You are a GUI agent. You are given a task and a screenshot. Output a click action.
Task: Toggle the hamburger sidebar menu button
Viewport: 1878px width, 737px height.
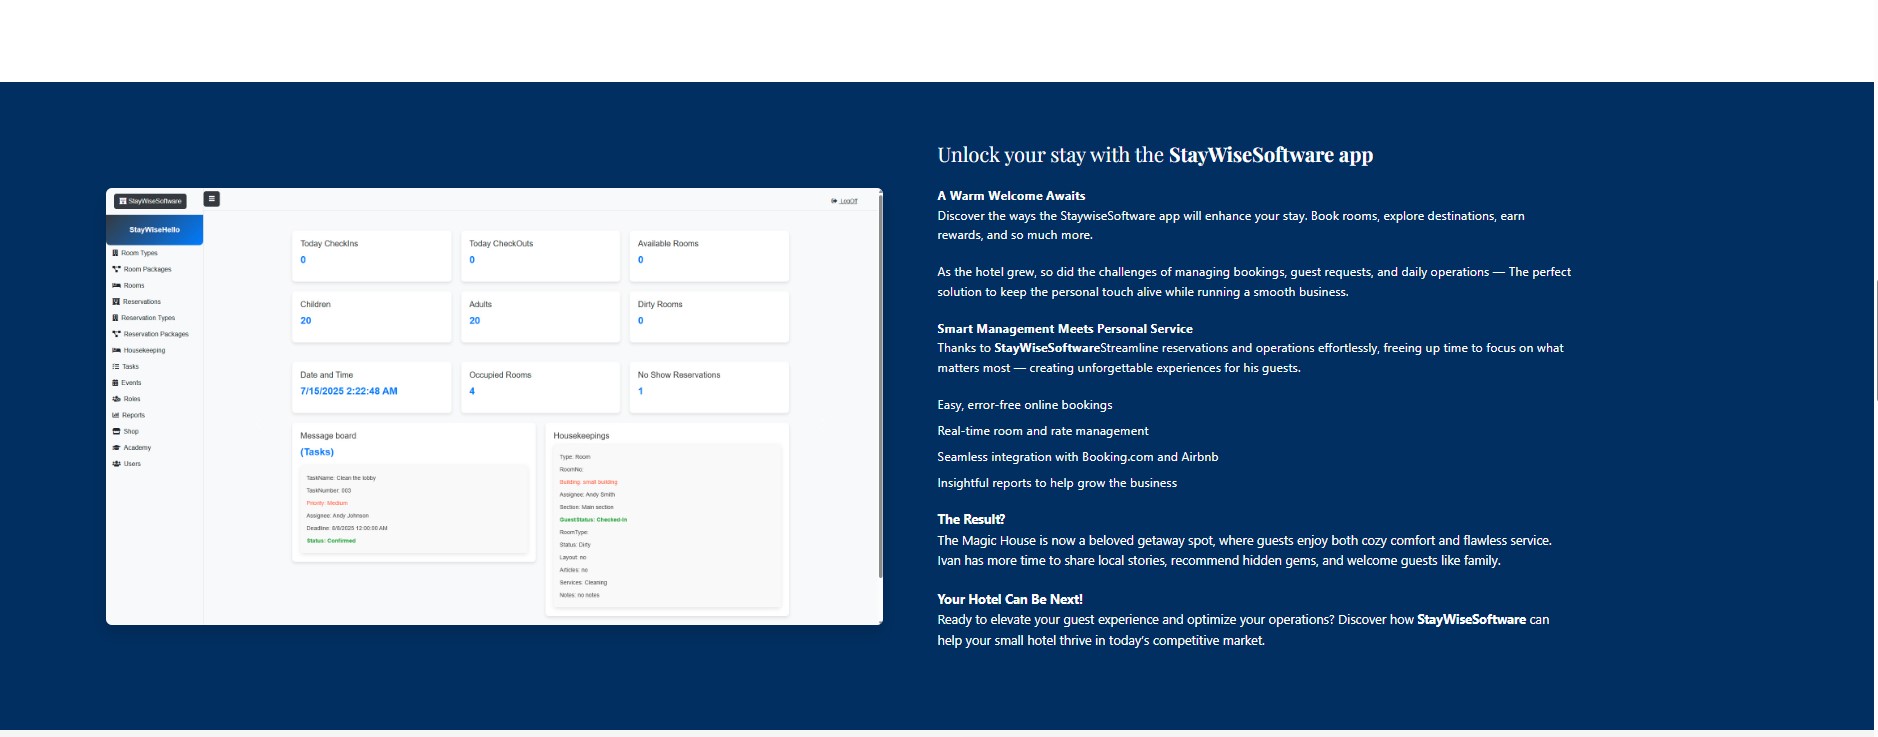tap(211, 199)
